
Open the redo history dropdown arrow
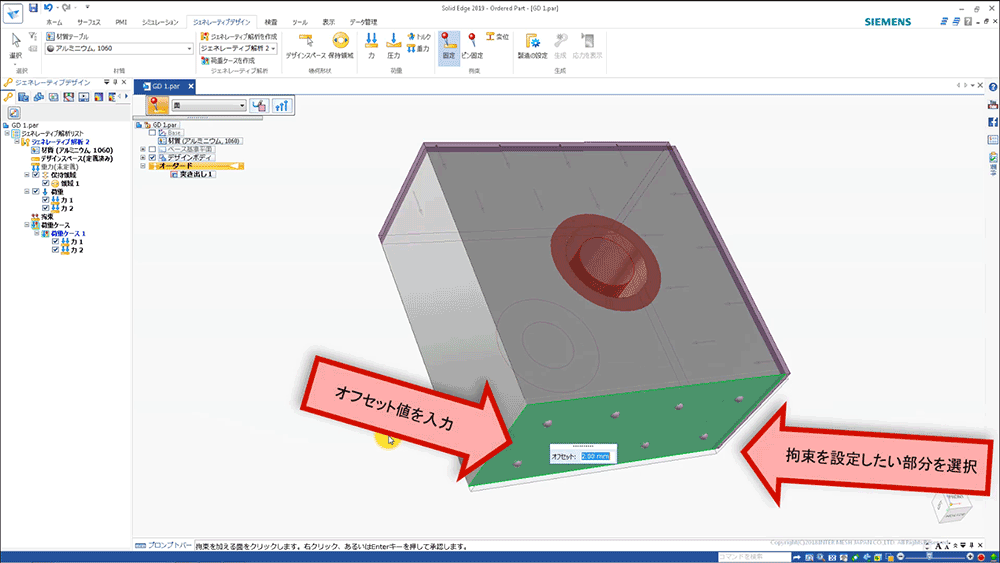[x=75, y=8]
